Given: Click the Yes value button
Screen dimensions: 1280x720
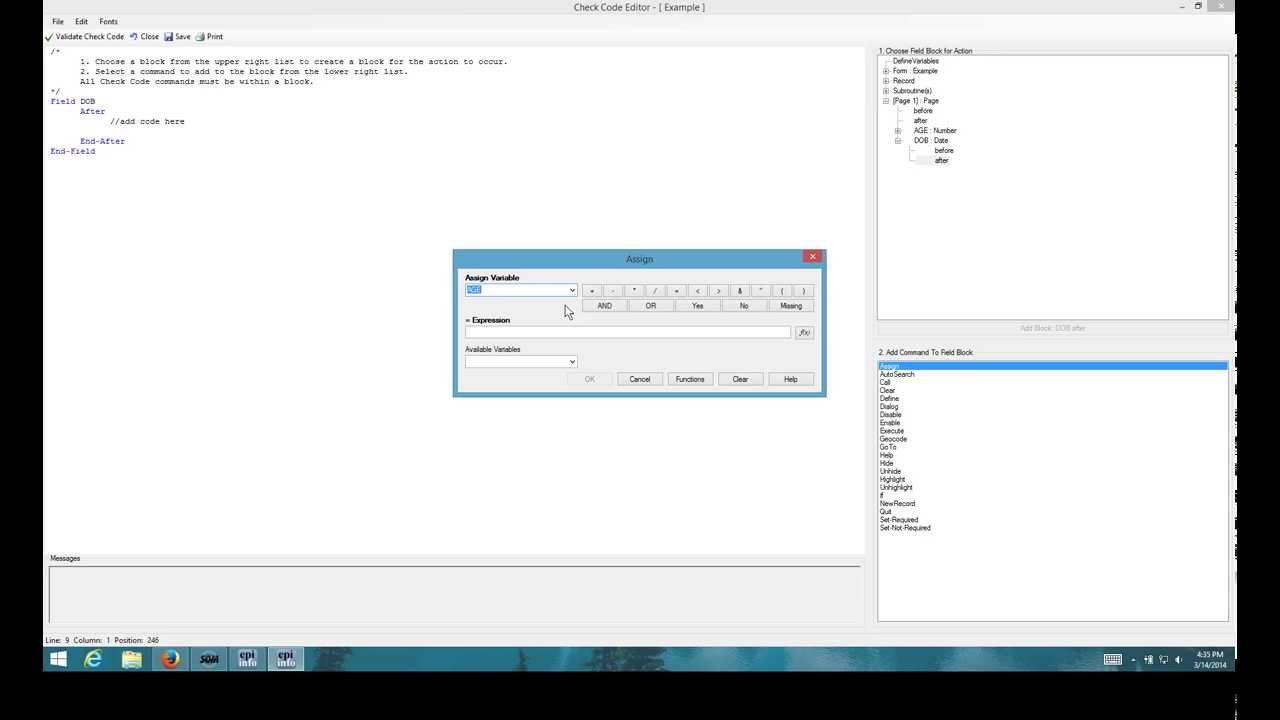Looking at the screenshot, I should coord(697,306).
